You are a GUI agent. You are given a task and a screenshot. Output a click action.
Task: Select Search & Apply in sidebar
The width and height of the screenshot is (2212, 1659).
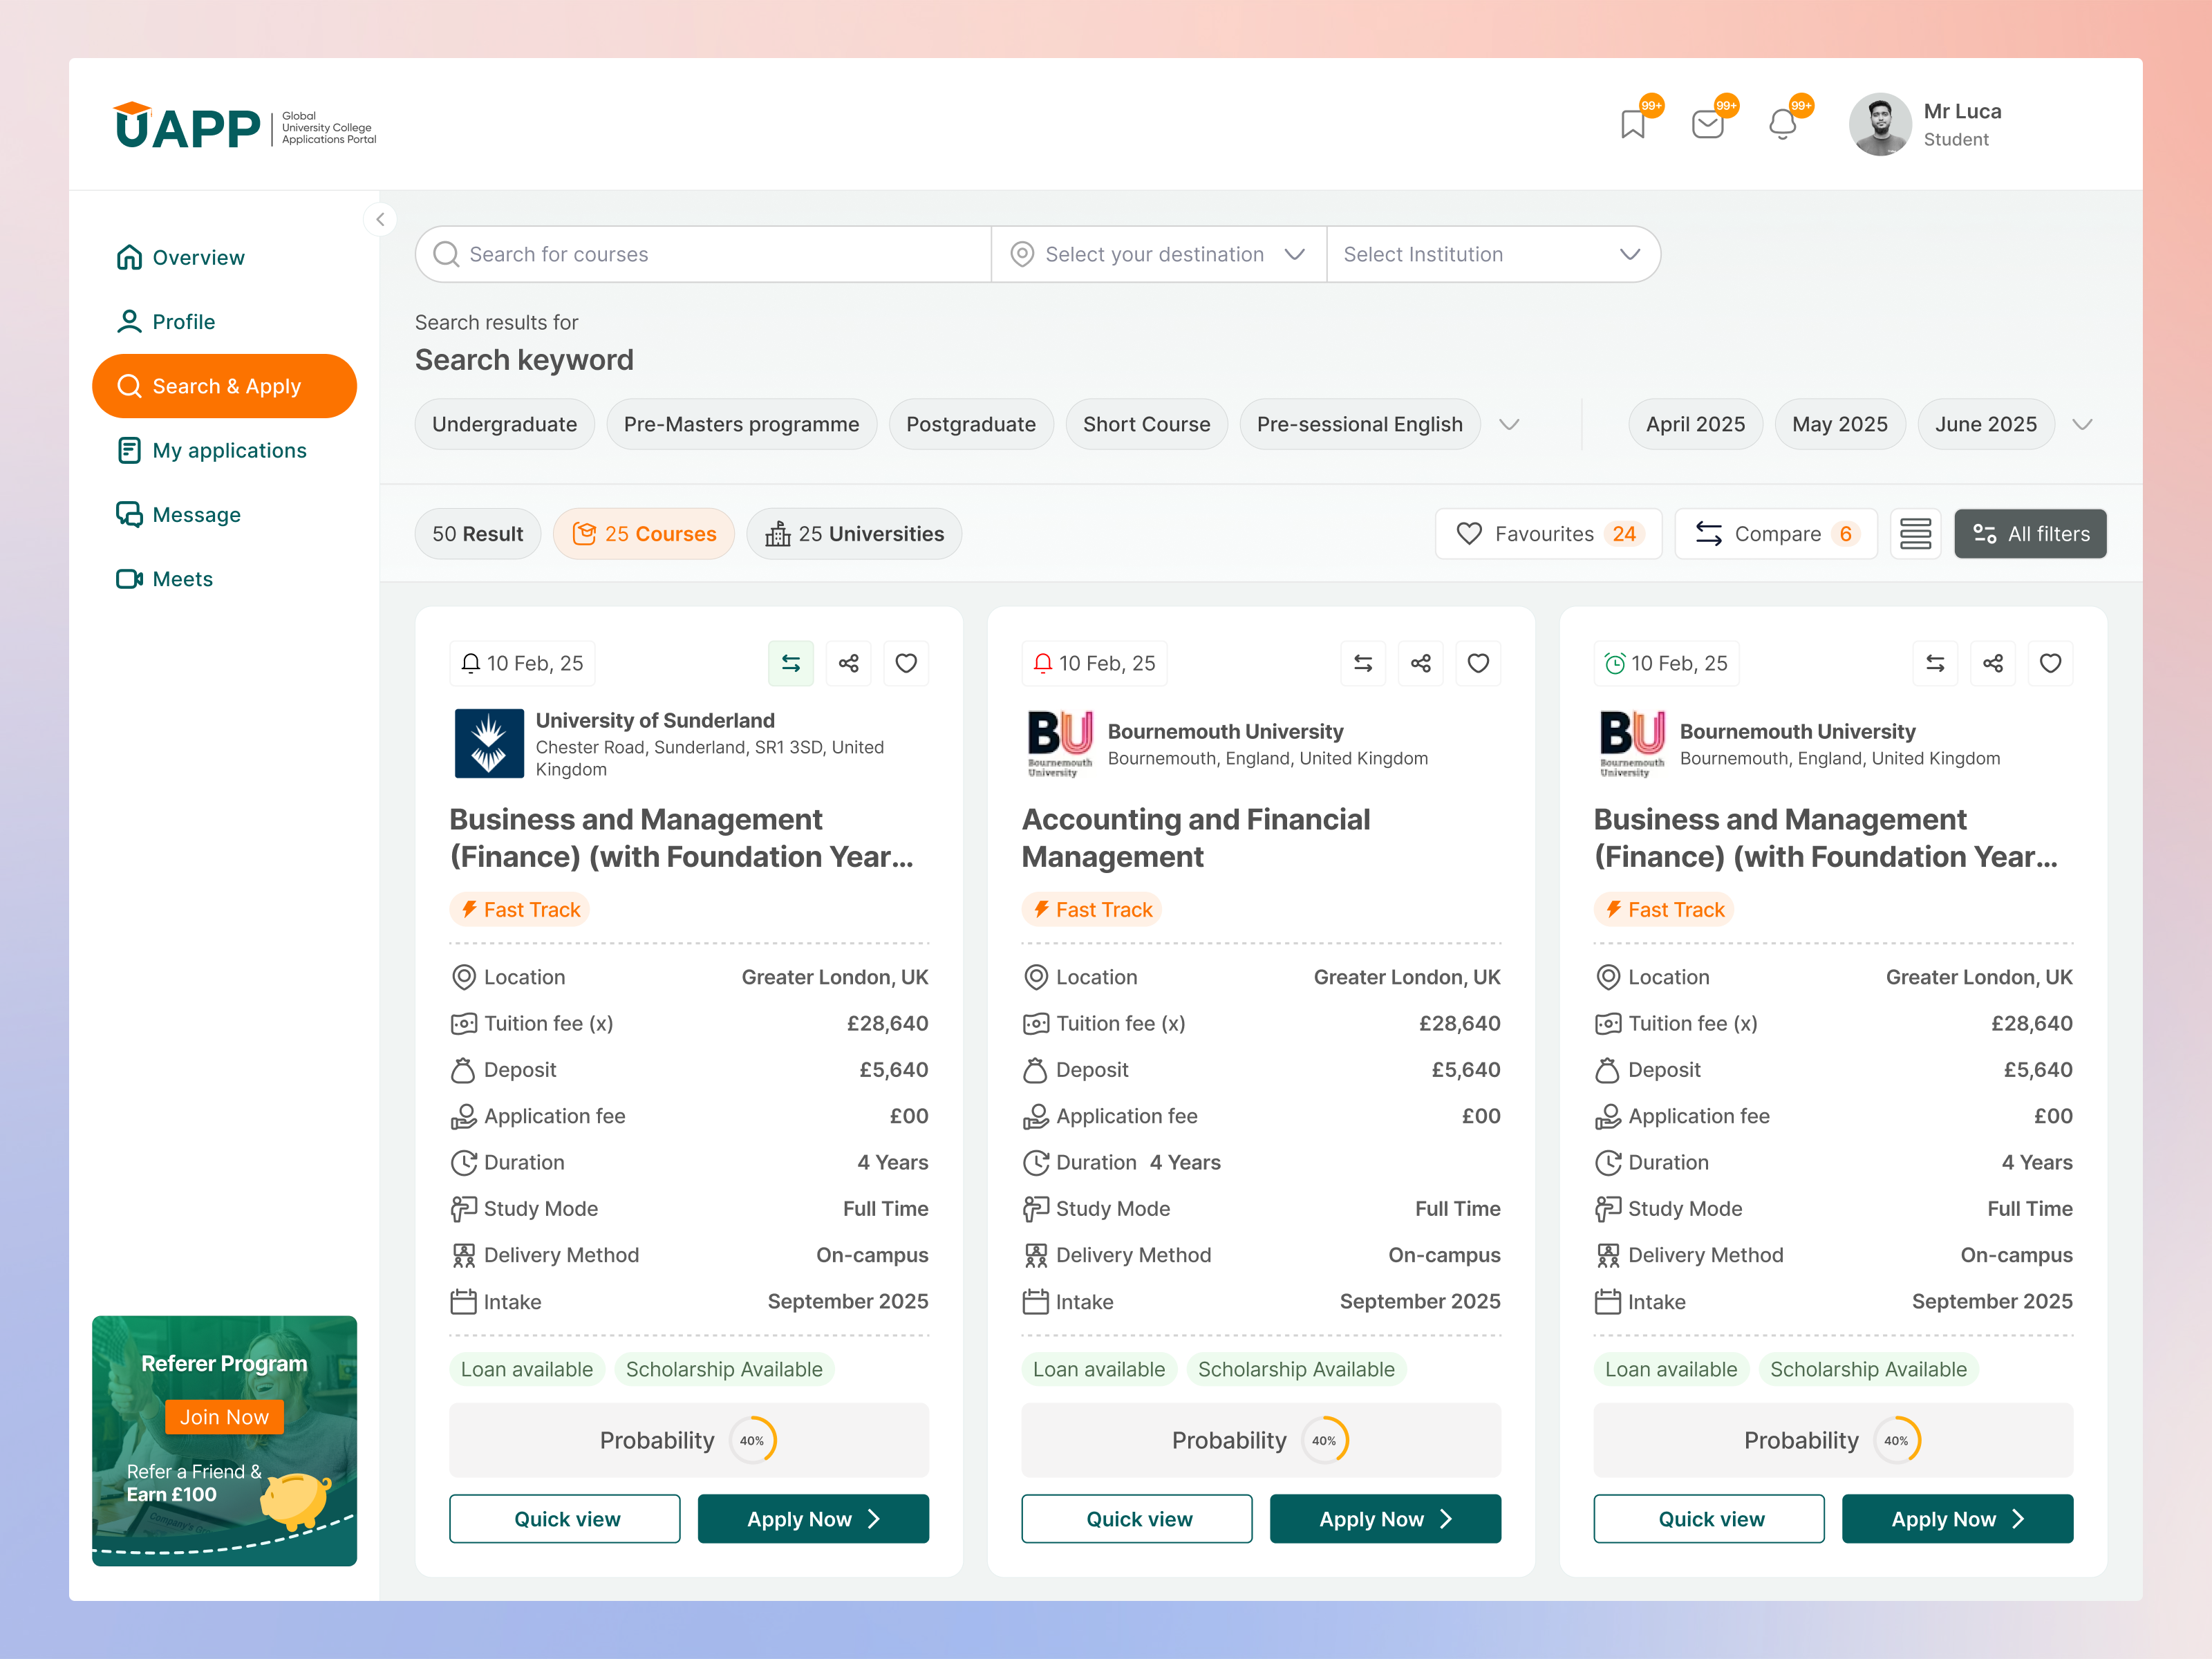pos(224,386)
